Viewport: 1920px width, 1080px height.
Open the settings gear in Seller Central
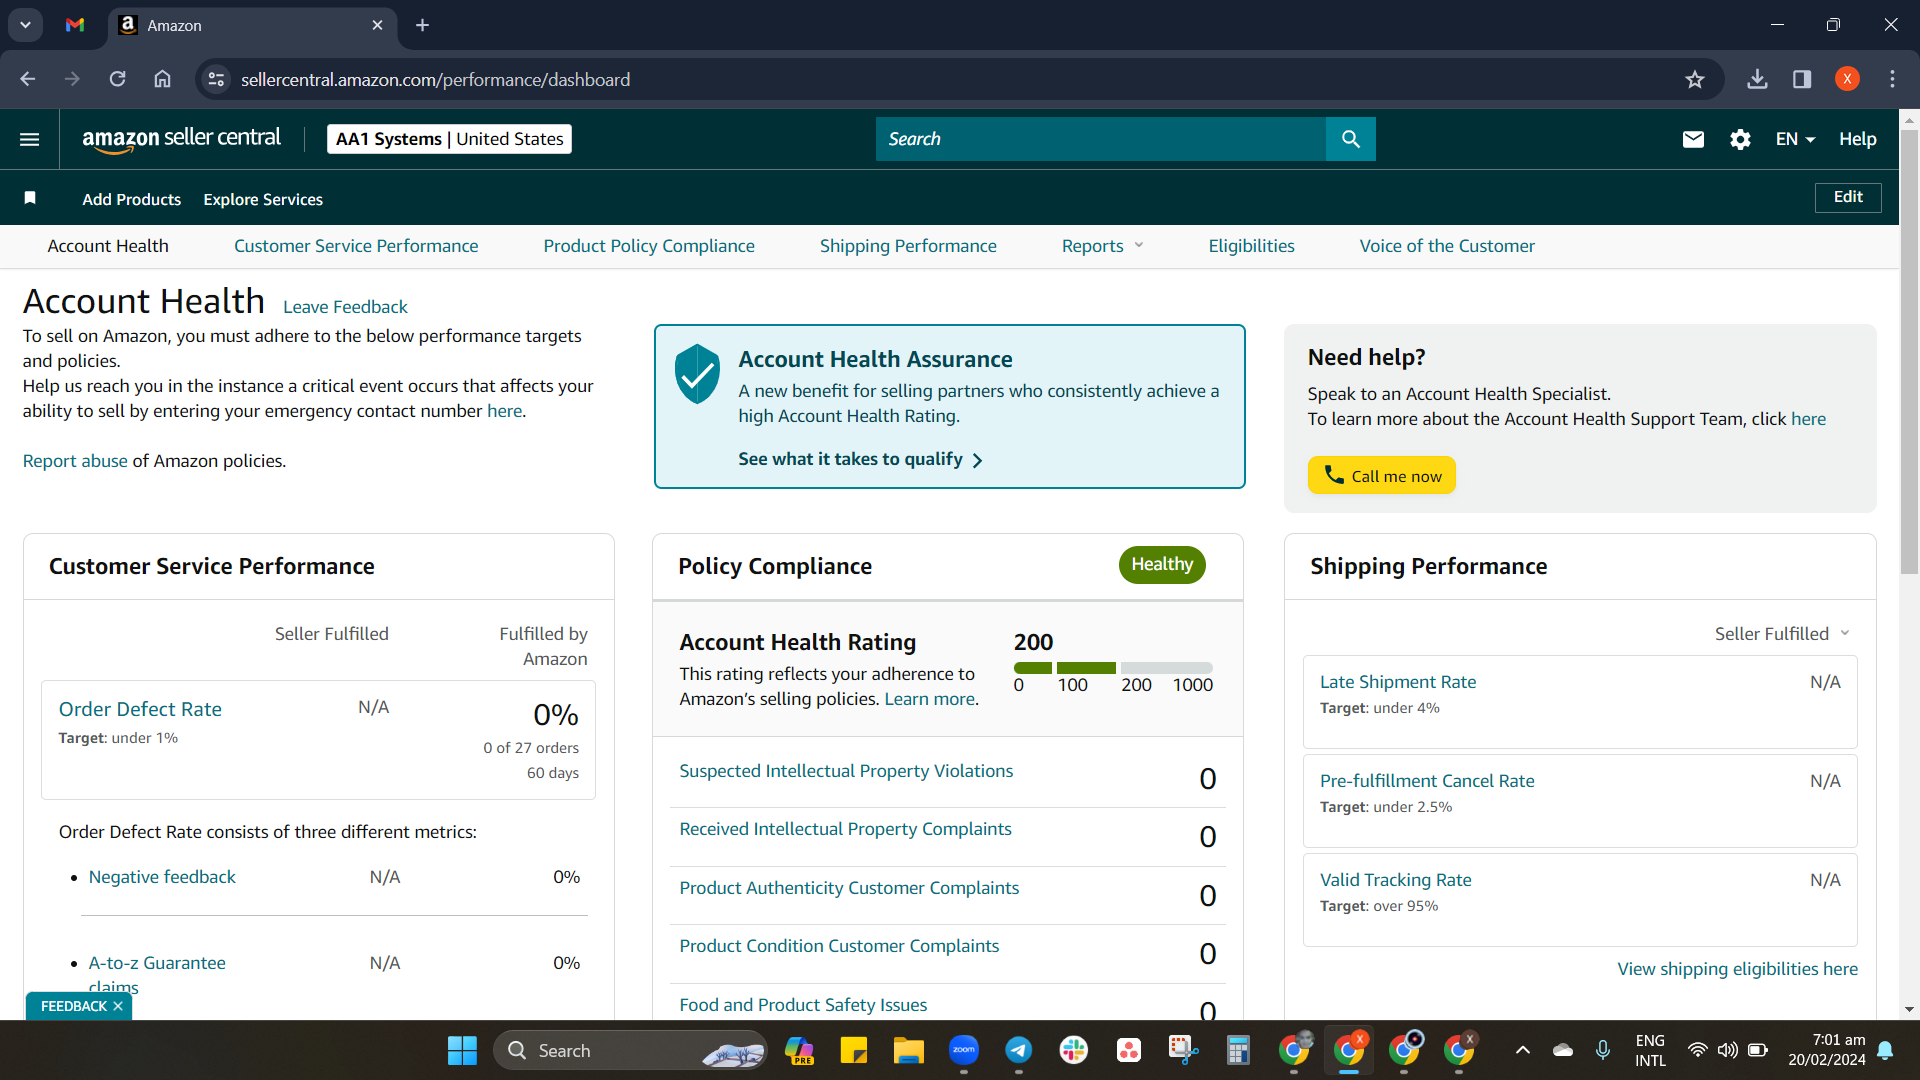[1740, 139]
